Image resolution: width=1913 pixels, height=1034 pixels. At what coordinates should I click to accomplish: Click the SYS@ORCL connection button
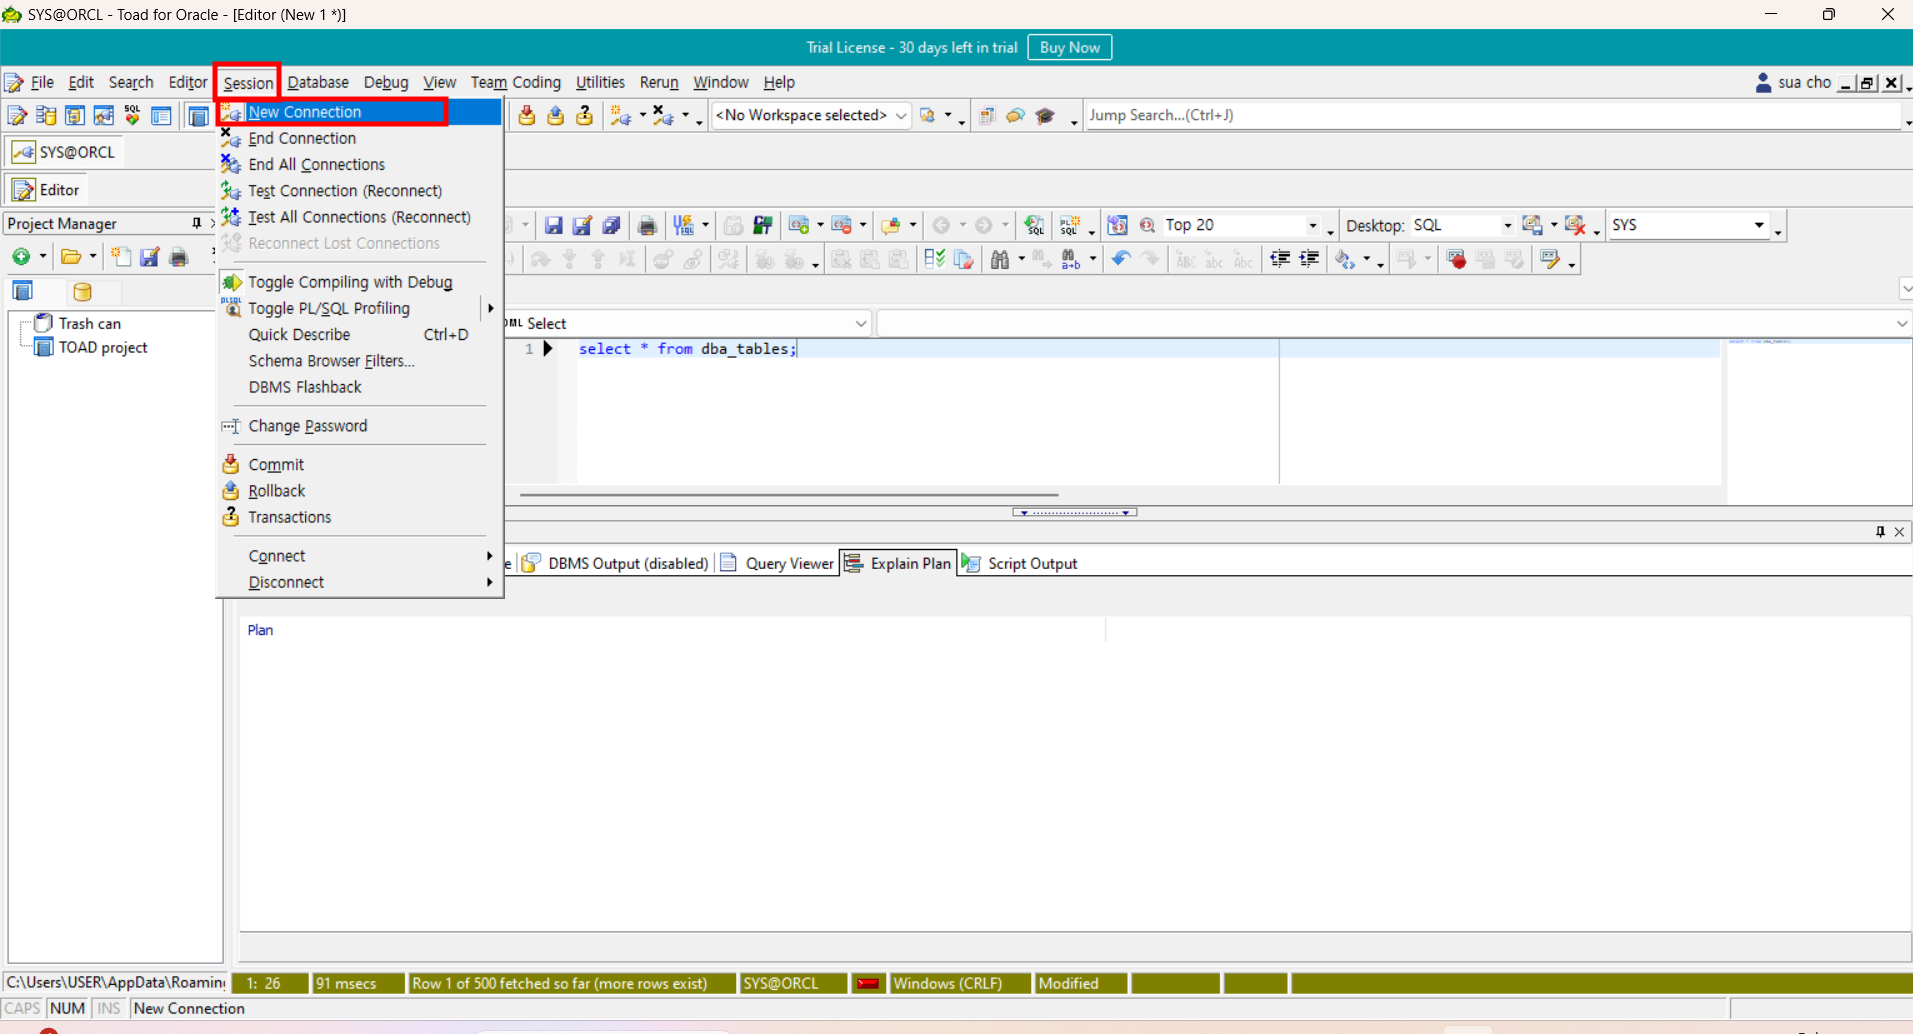[x=65, y=152]
